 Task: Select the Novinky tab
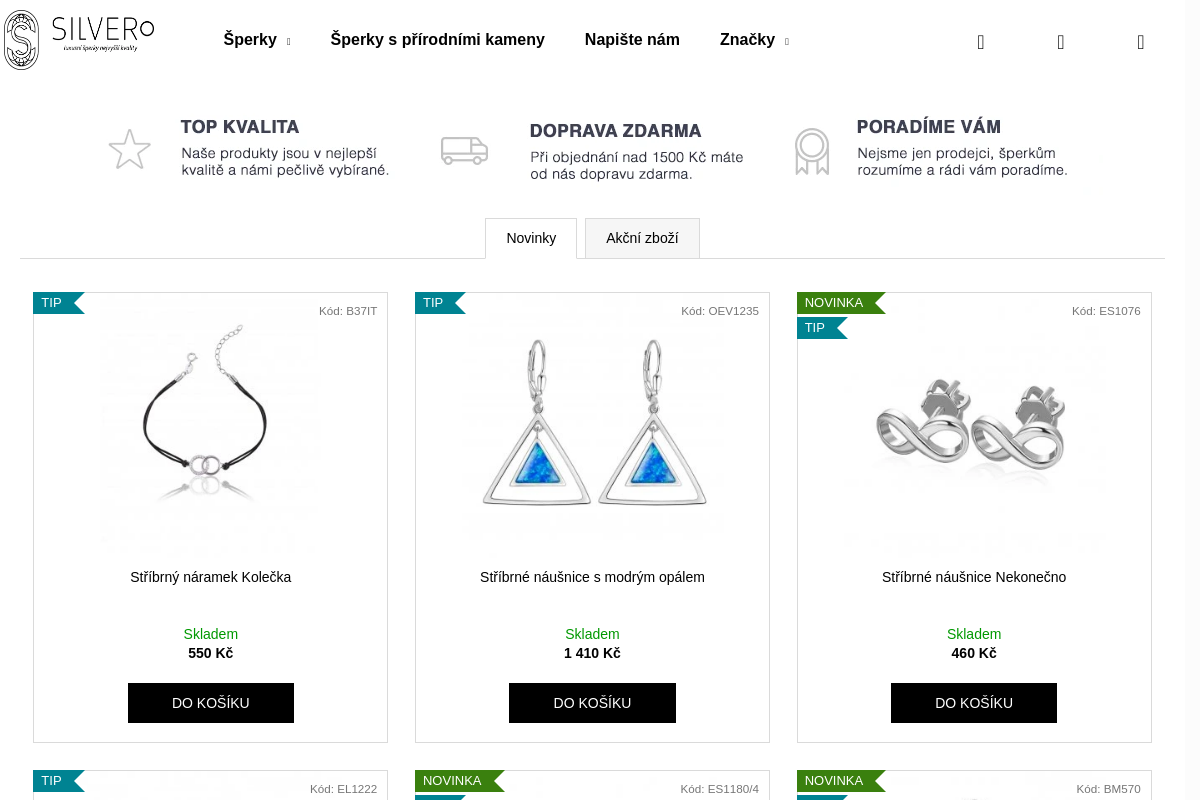pos(531,238)
